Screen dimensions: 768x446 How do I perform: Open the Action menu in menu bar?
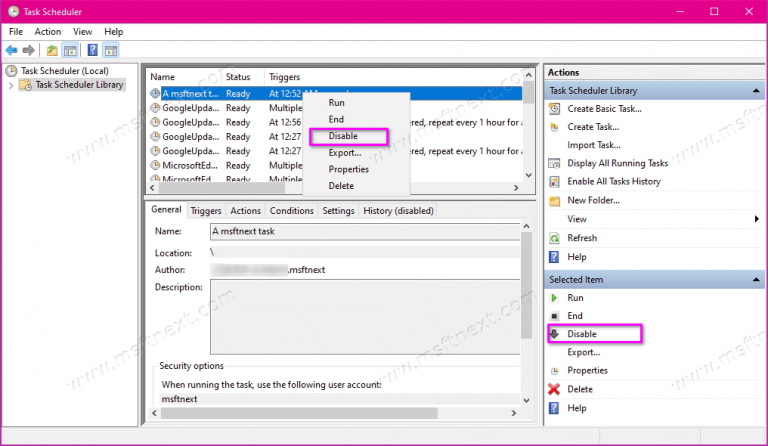click(48, 32)
